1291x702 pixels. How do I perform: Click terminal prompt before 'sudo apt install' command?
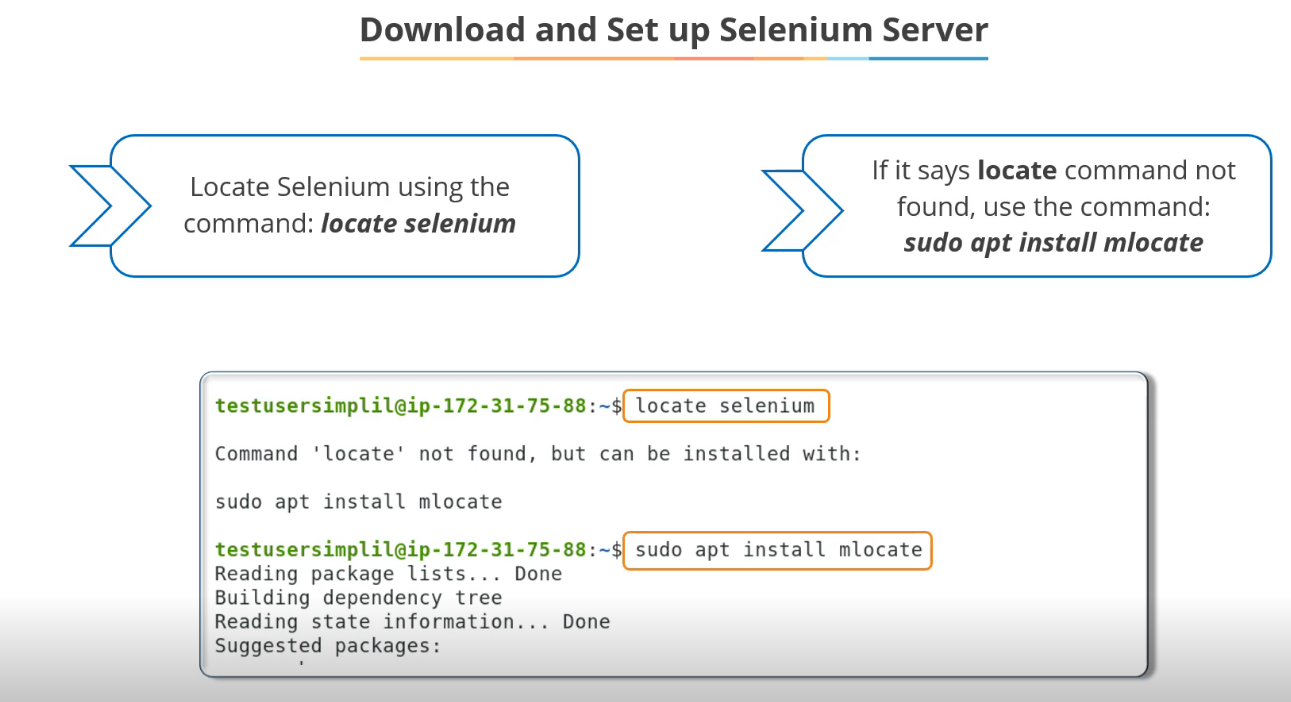(418, 550)
